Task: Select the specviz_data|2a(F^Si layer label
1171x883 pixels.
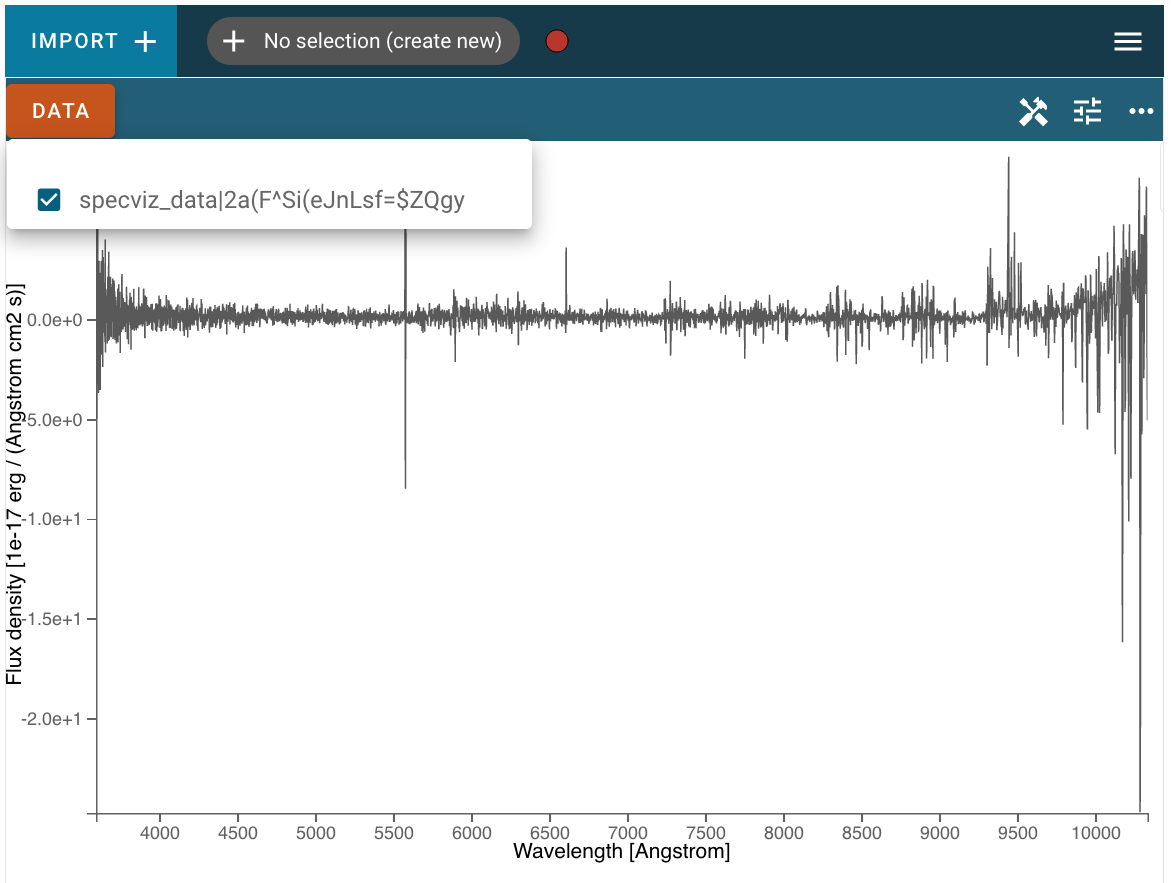Action: pos(272,200)
